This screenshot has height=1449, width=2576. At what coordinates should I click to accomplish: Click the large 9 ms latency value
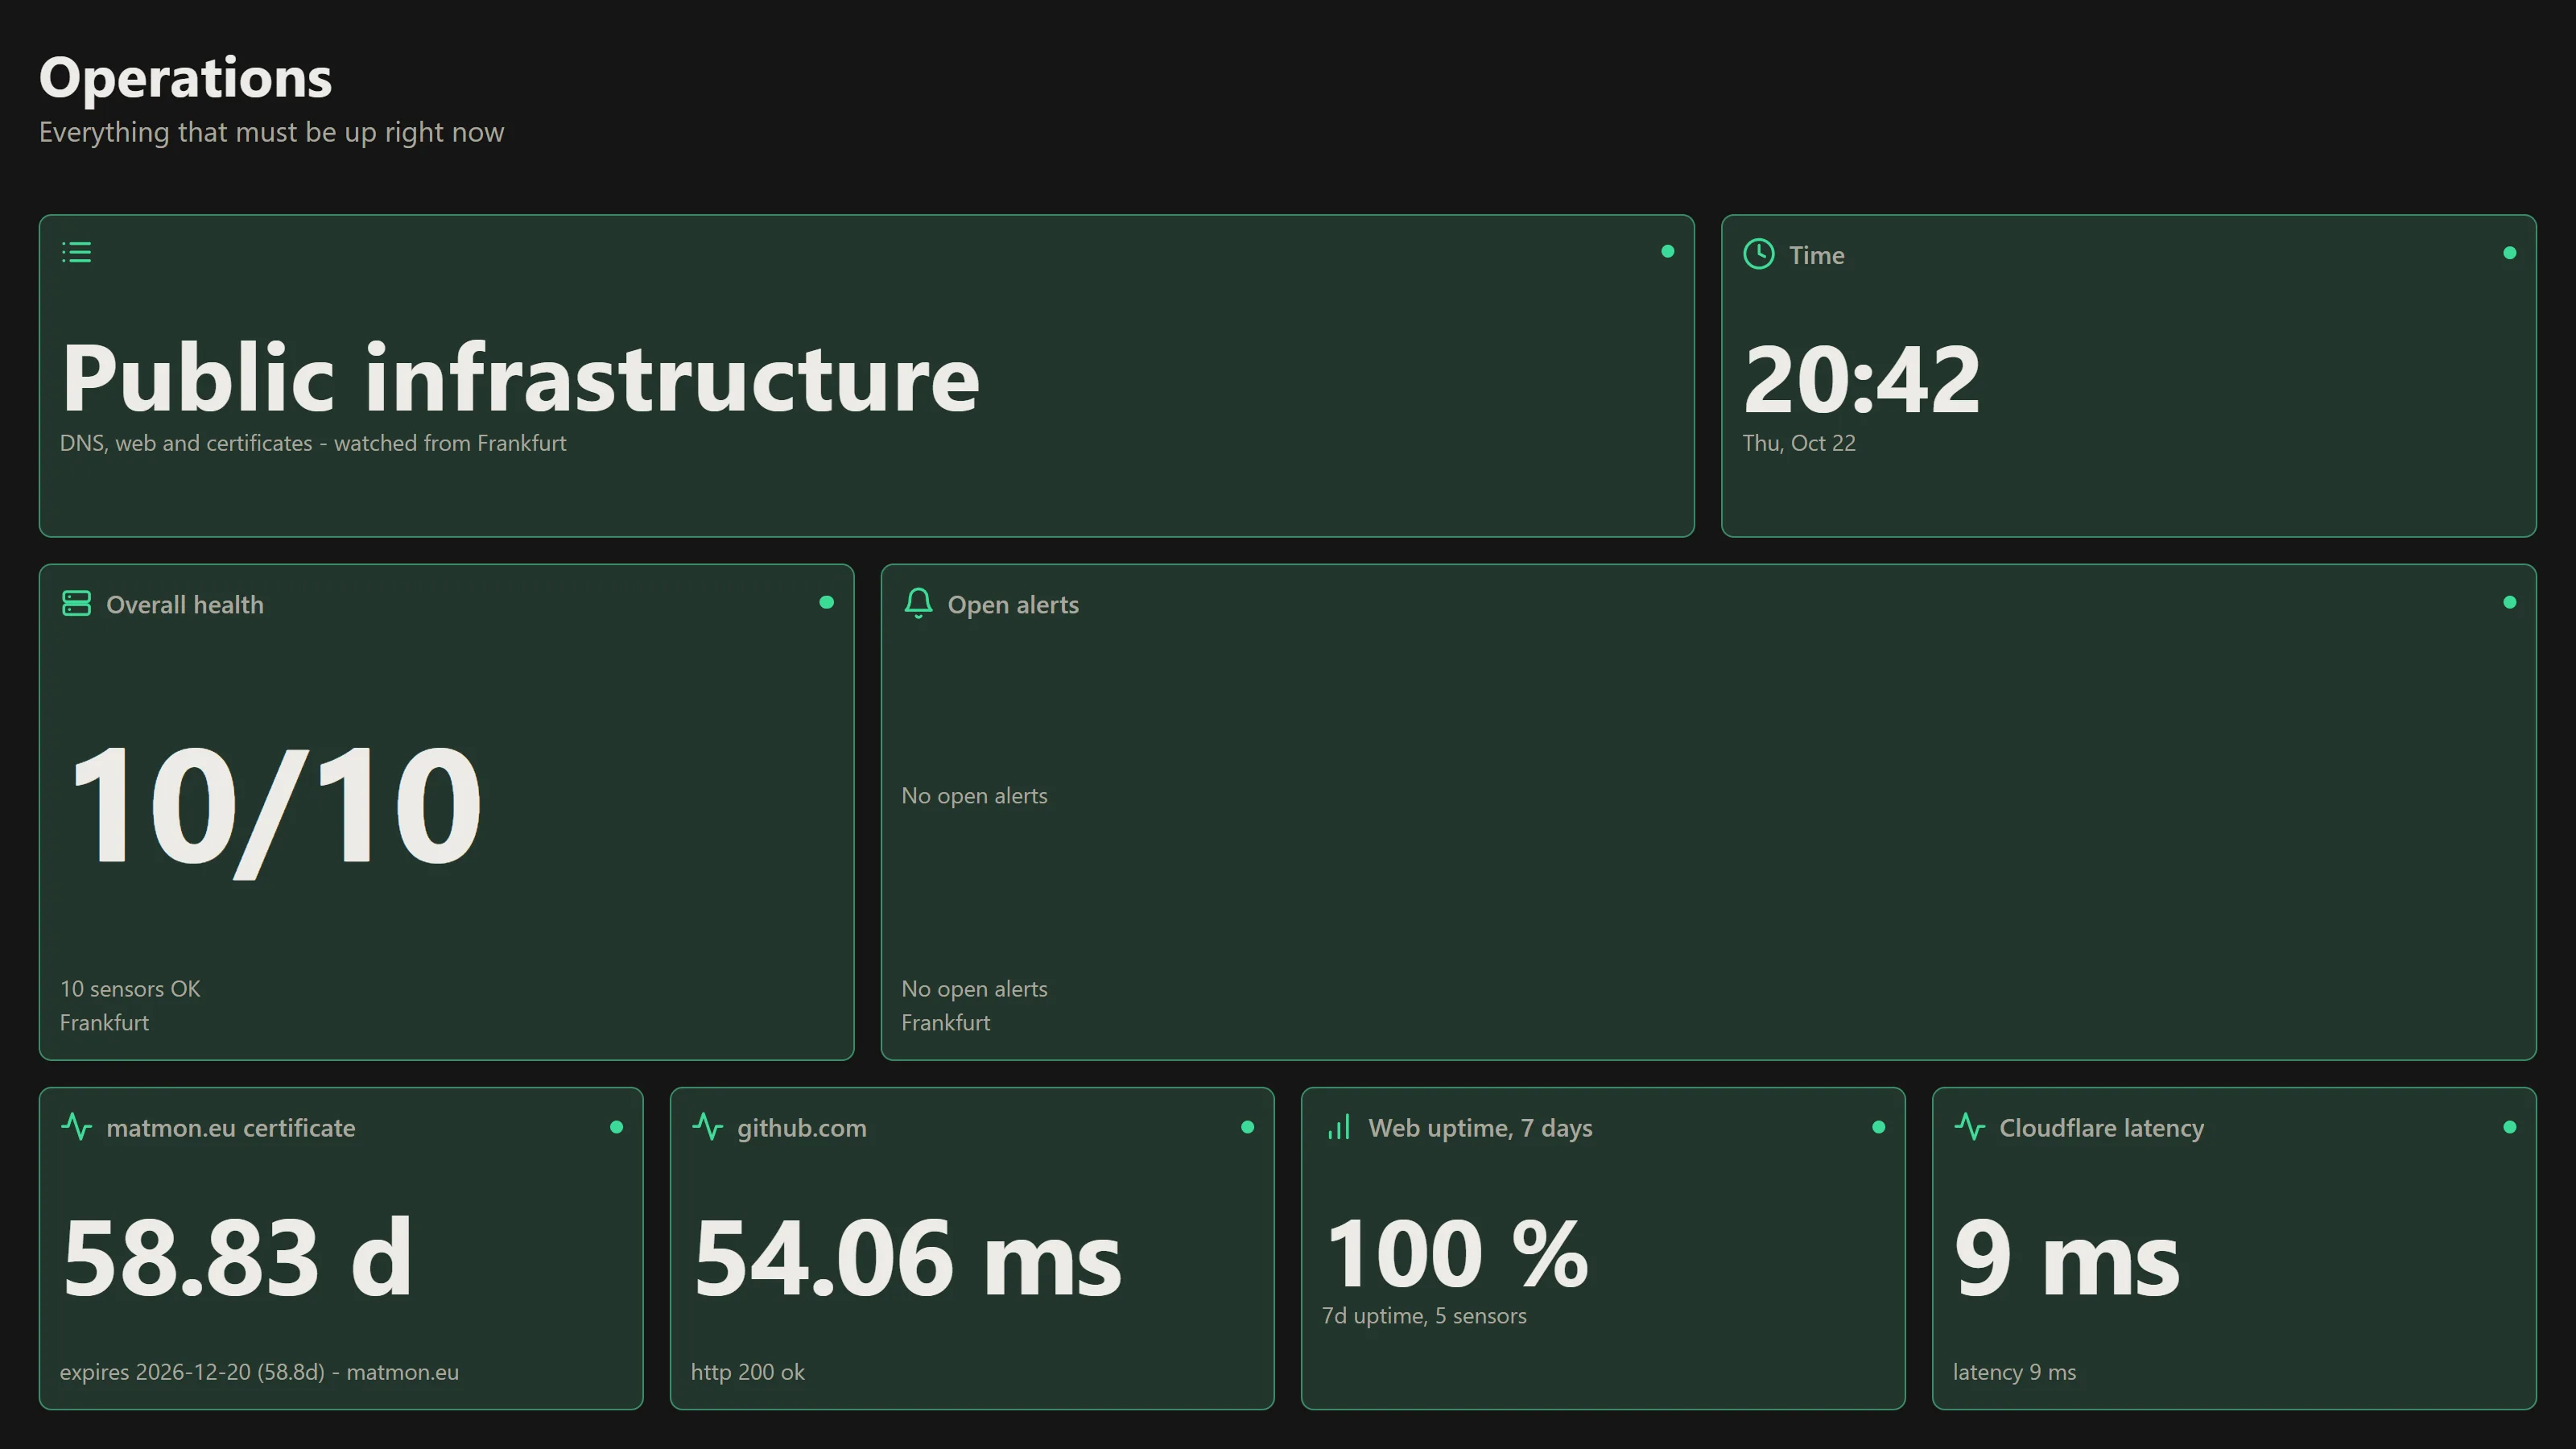[2067, 1258]
